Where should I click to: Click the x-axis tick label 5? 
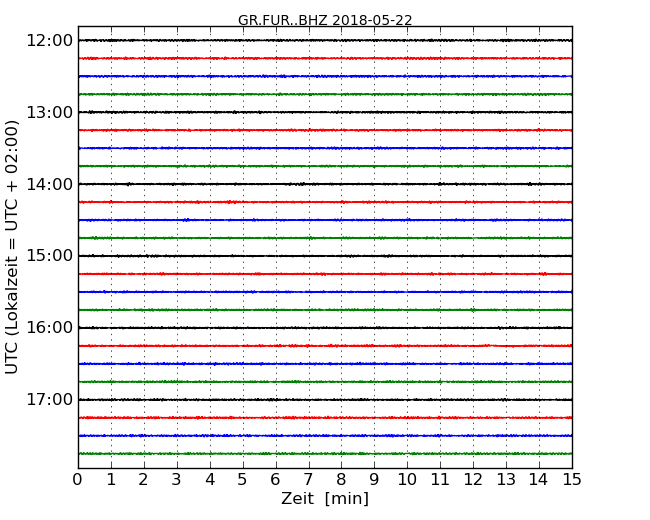pyautogui.click(x=243, y=480)
